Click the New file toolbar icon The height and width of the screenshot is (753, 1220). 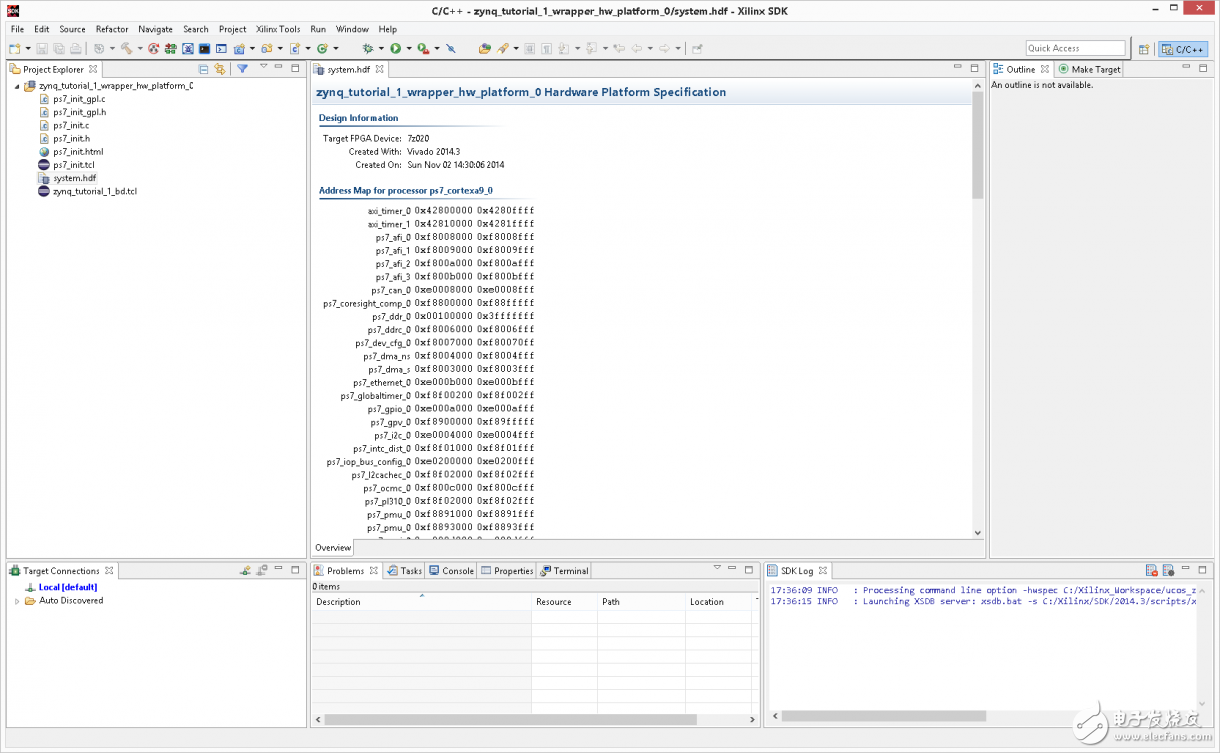[15, 48]
